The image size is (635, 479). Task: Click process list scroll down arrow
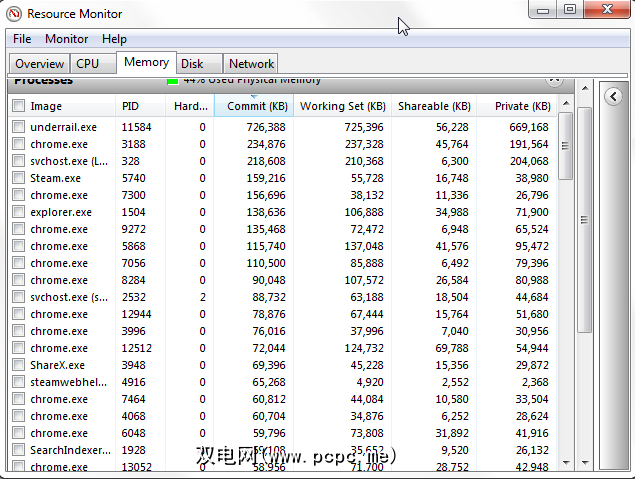(x=566, y=462)
